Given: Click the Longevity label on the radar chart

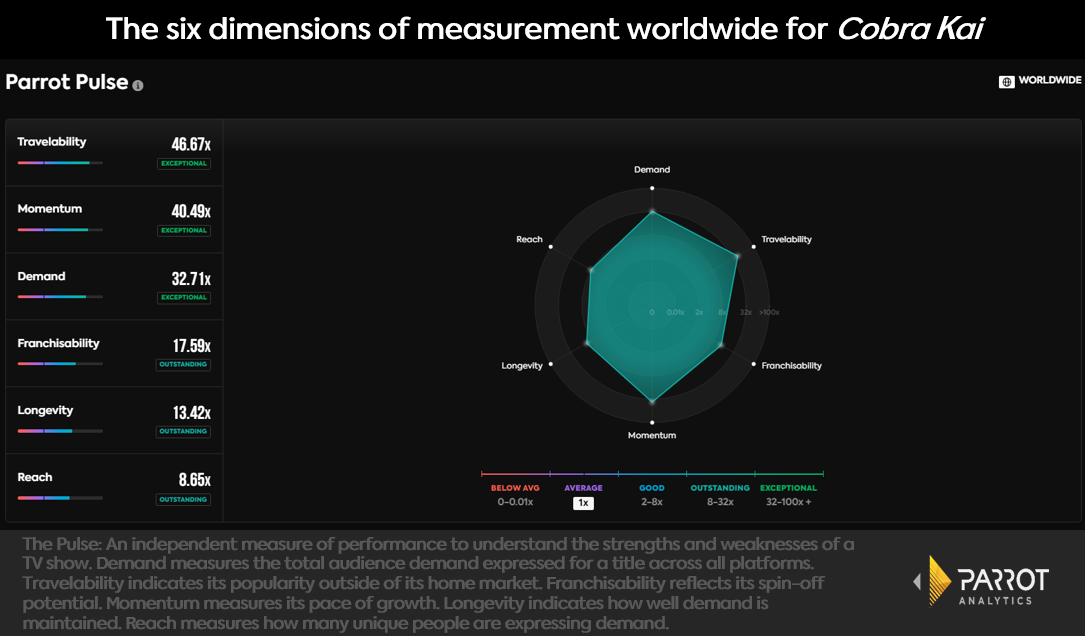Looking at the screenshot, I should 522,365.
